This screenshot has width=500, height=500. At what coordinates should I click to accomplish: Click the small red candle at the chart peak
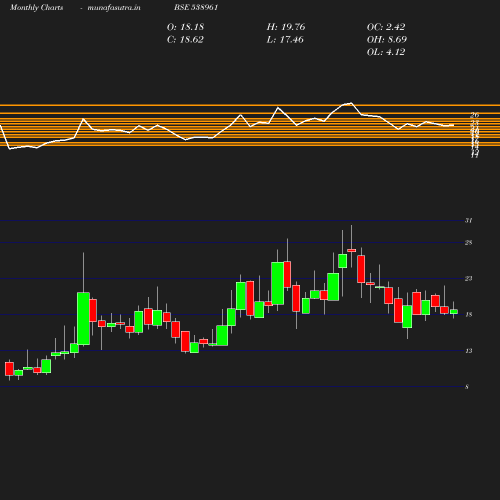351,250
